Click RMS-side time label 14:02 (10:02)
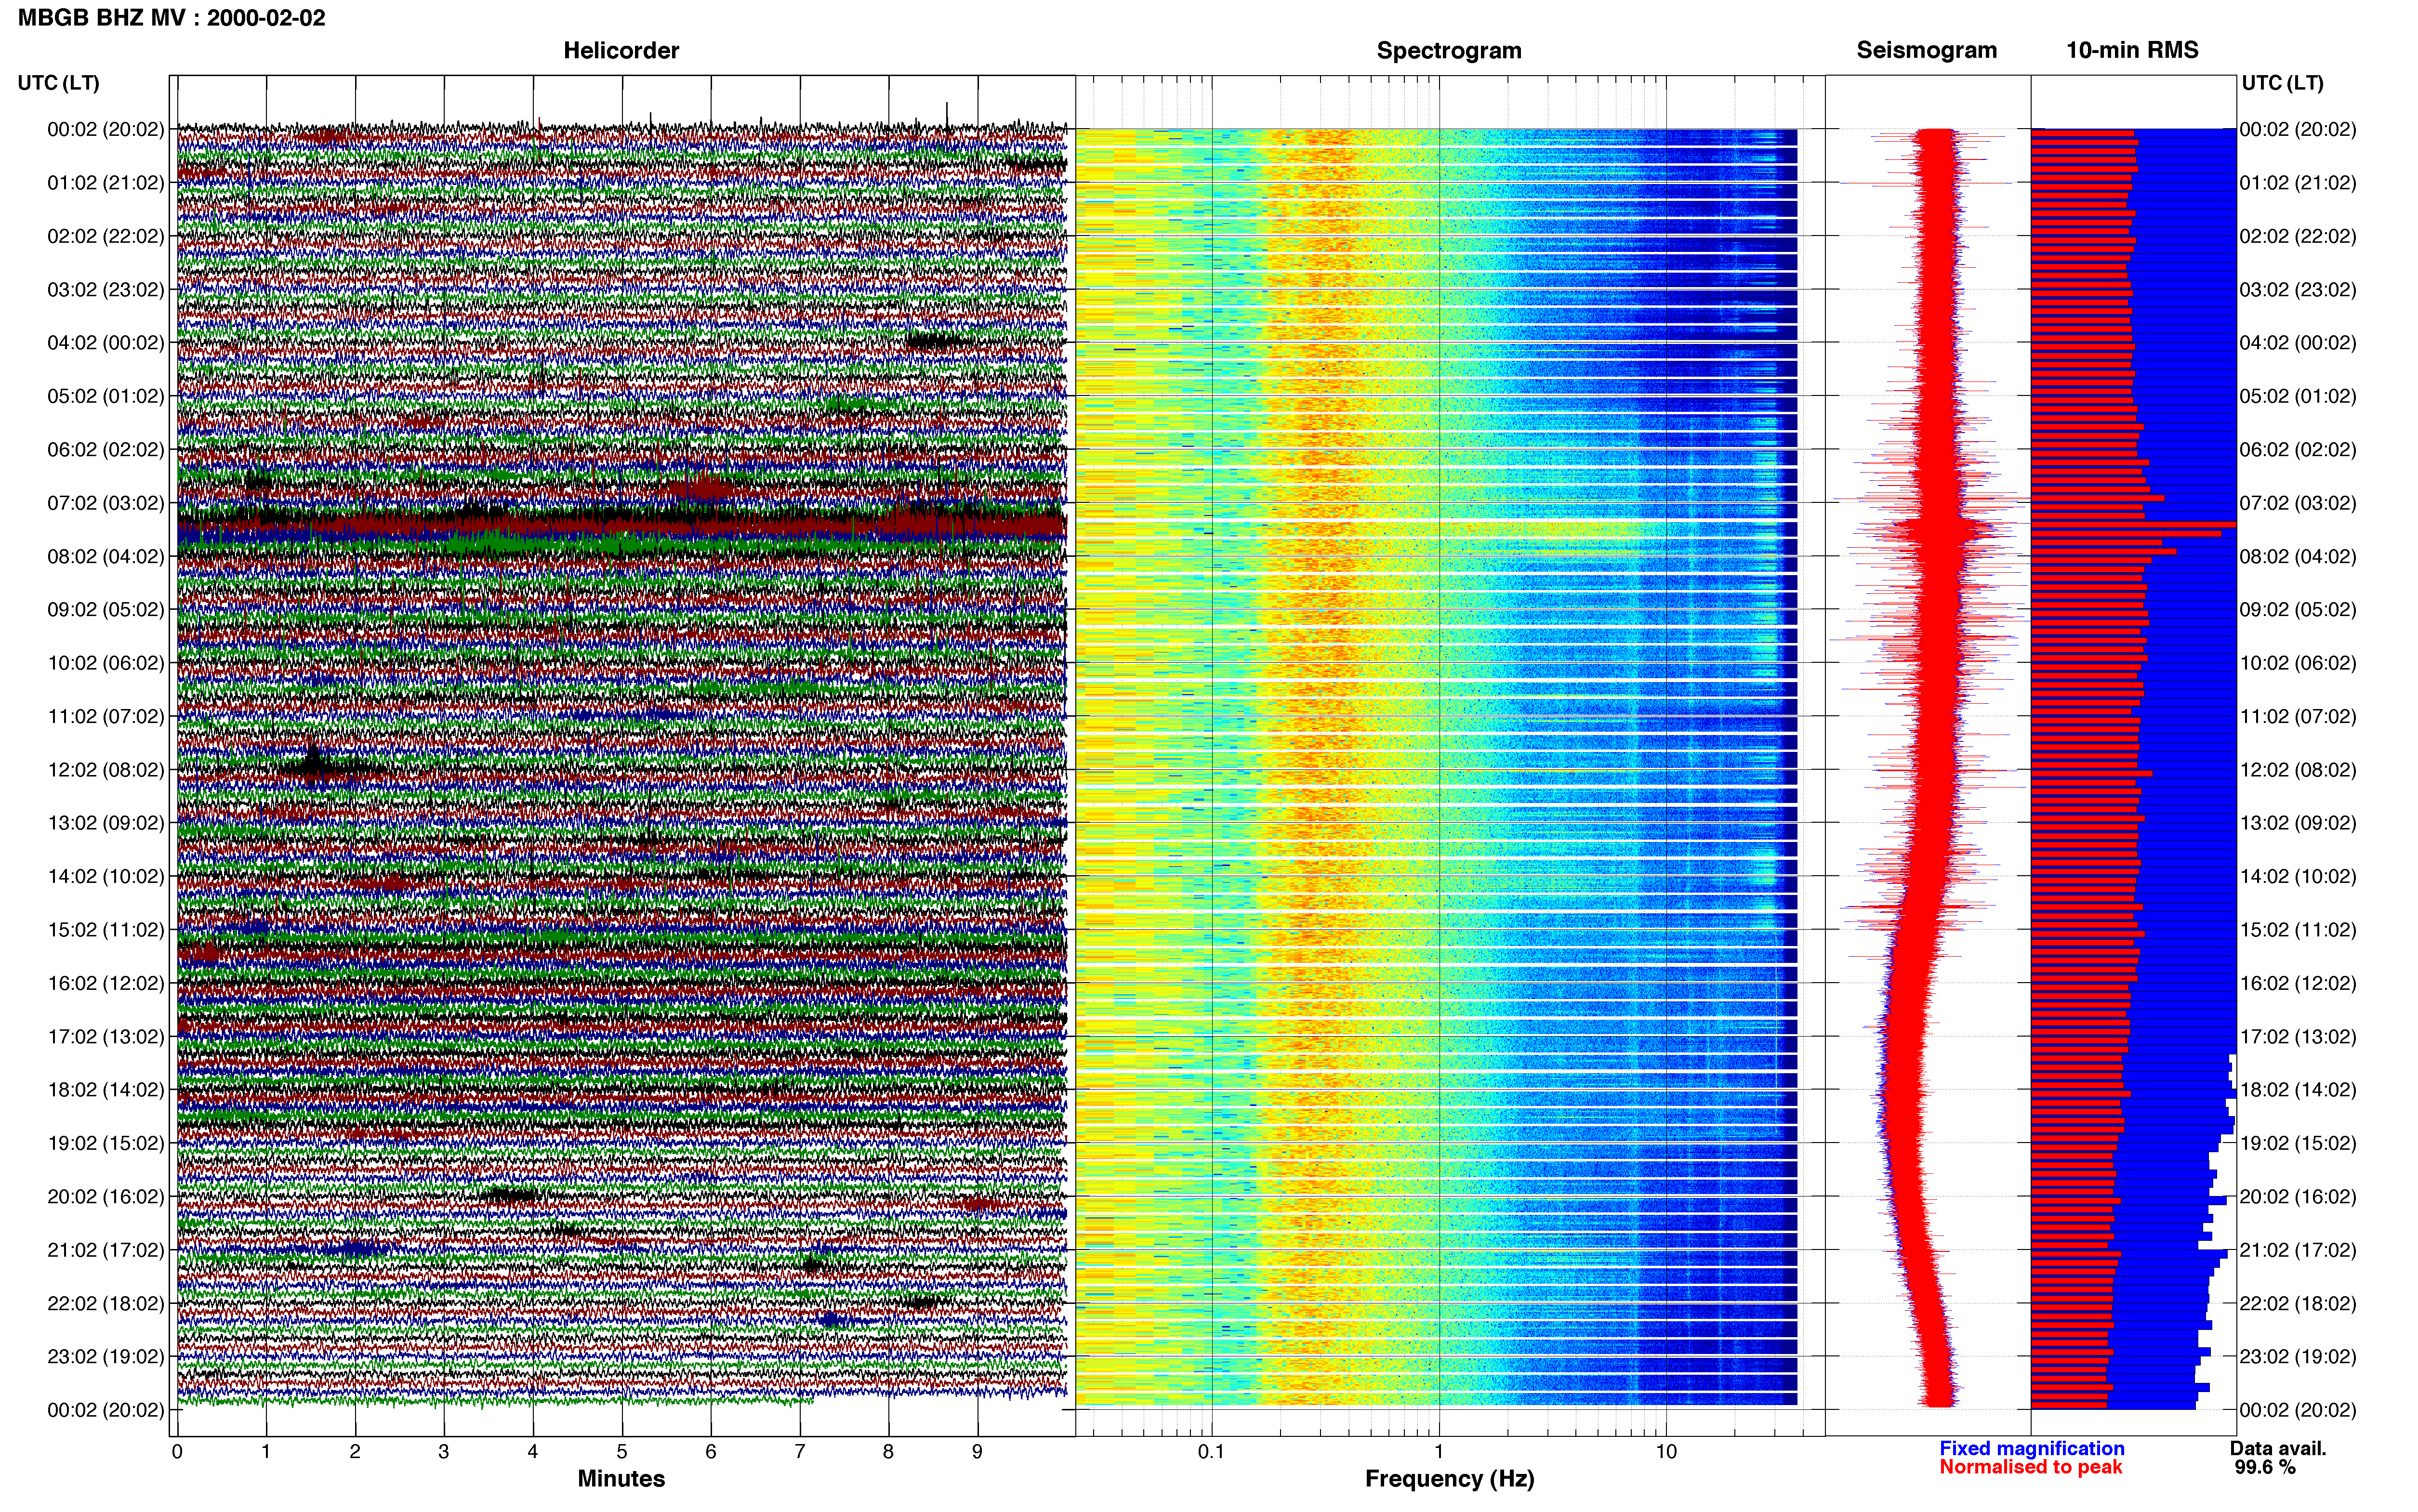This screenshot has width=2418, height=1512. [x=2298, y=876]
